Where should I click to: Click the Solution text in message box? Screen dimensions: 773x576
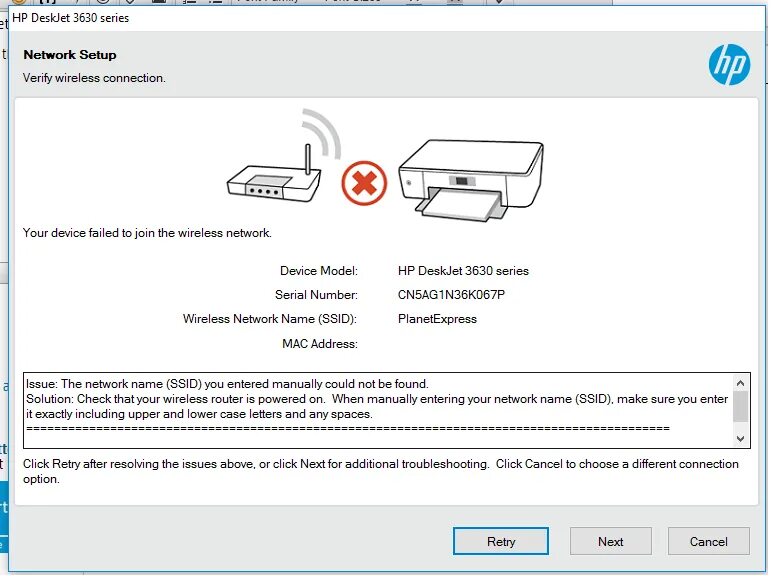tap(377, 406)
